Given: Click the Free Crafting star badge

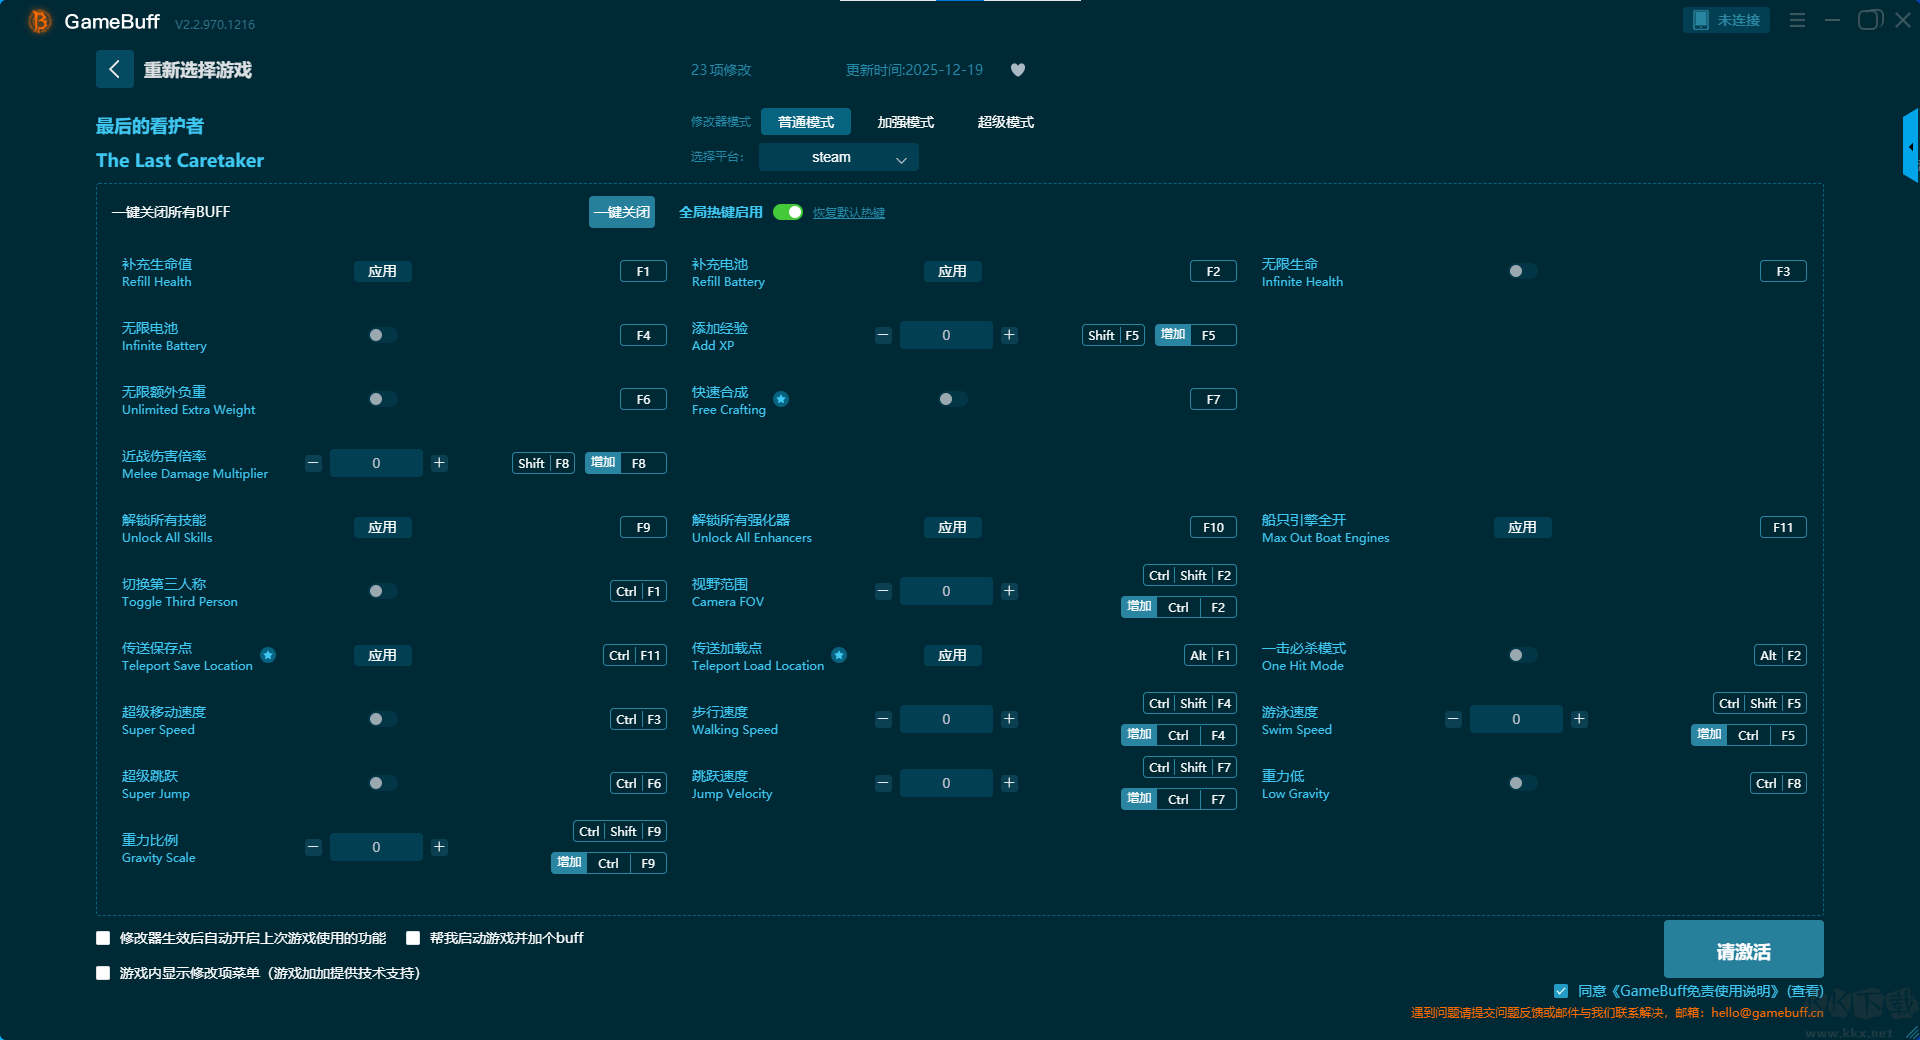Looking at the screenshot, I should tap(781, 399).
